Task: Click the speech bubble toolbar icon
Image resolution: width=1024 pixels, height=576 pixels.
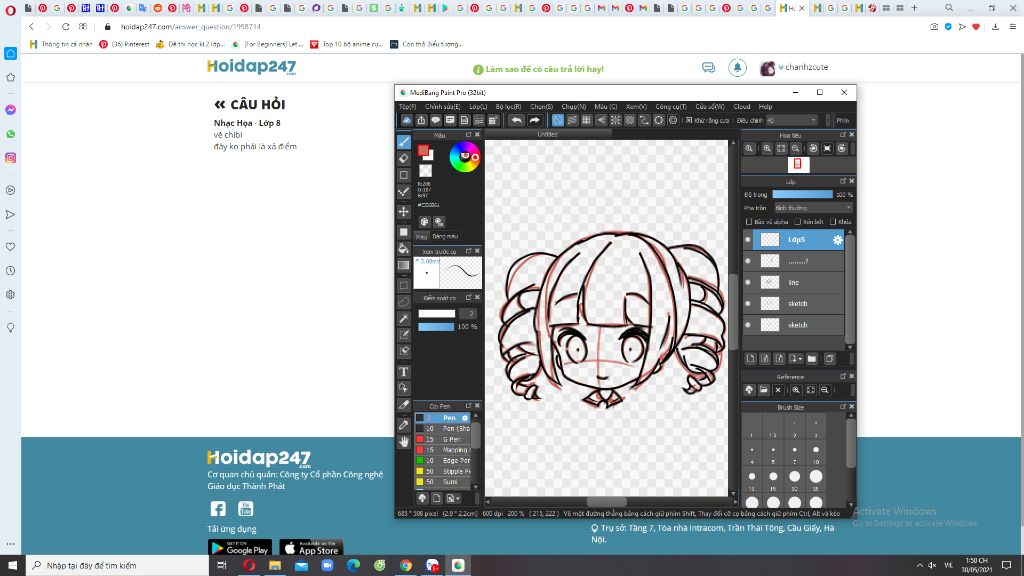Action: (x=436, y=120)
